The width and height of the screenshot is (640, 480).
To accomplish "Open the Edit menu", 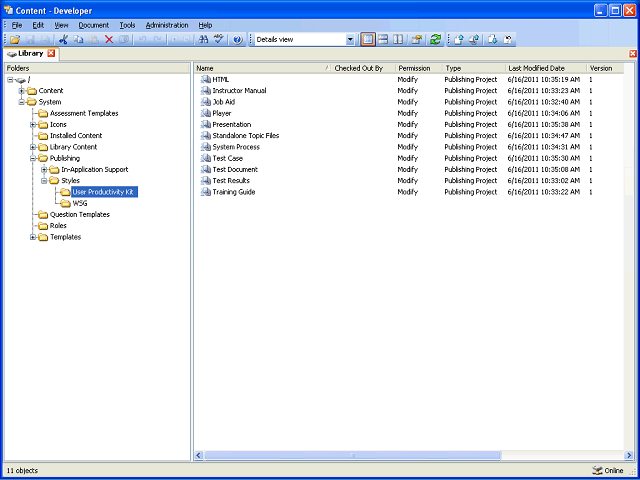I will tap(38, 25).
